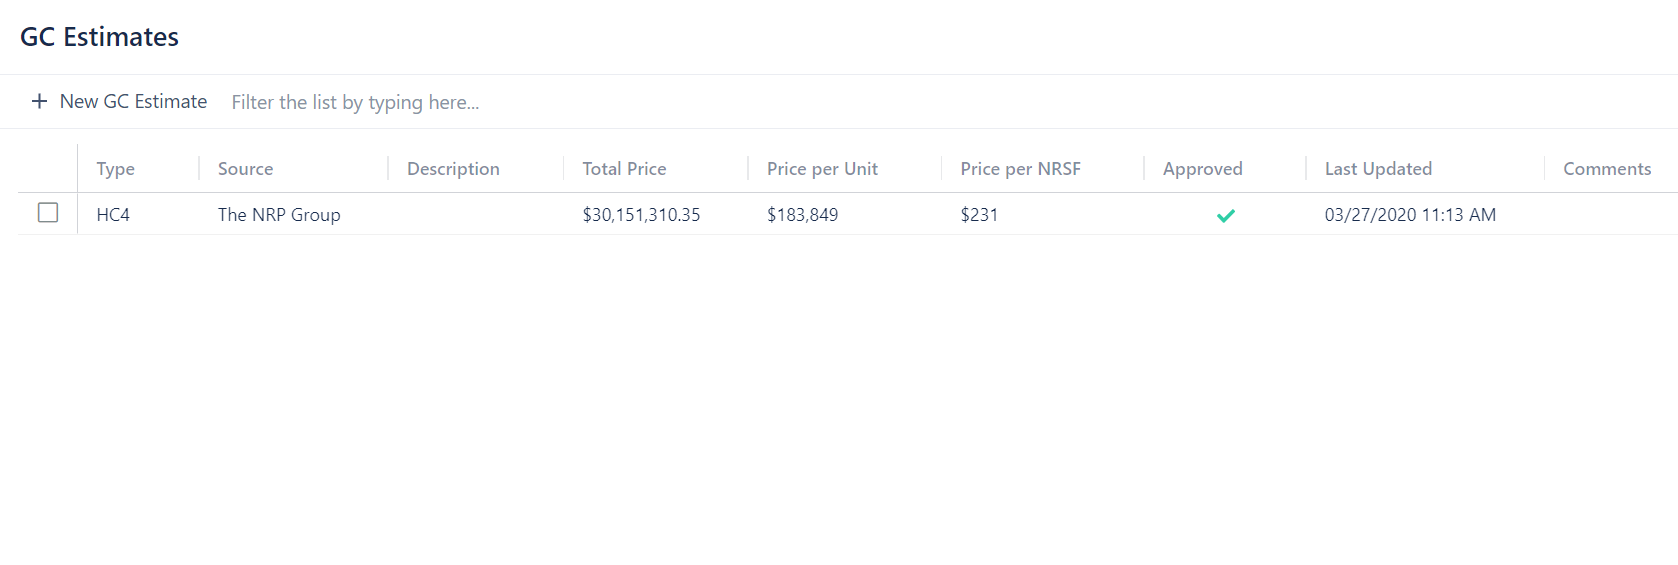Open the HC4 type cell
The width and height of the screenshot is (1678, 565).
(113, 215)
